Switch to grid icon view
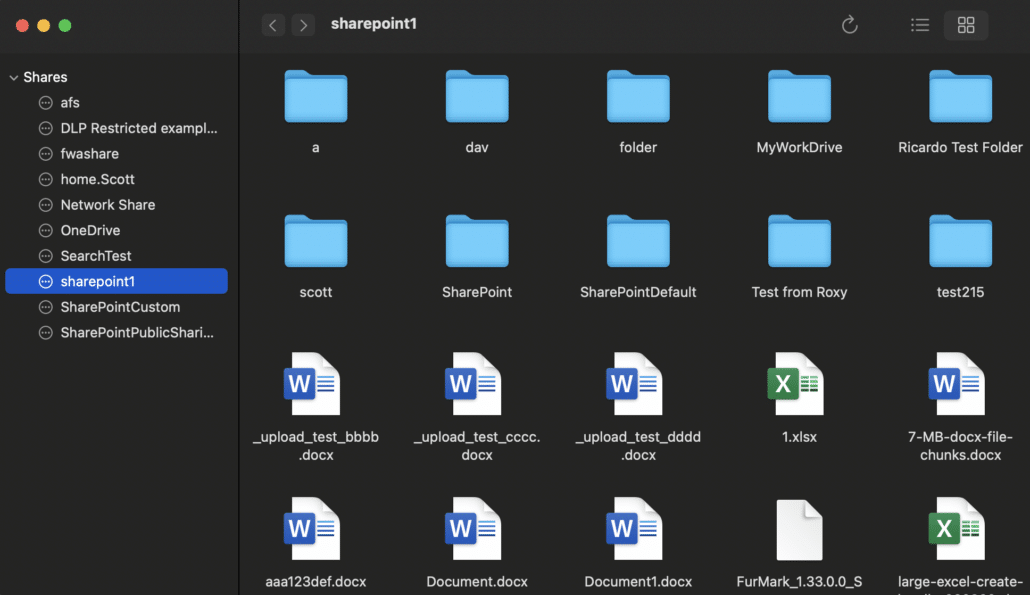1030x595 pixels. (966, 25)
